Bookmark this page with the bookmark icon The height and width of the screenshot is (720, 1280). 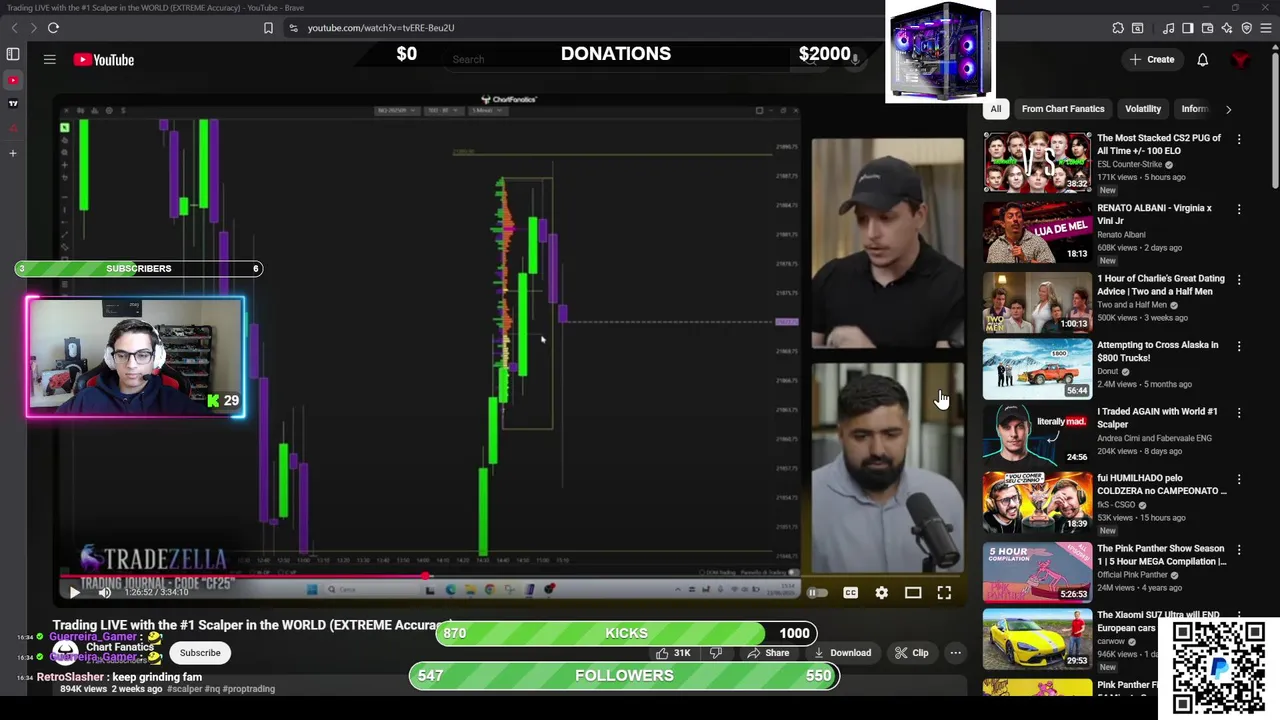268,28
